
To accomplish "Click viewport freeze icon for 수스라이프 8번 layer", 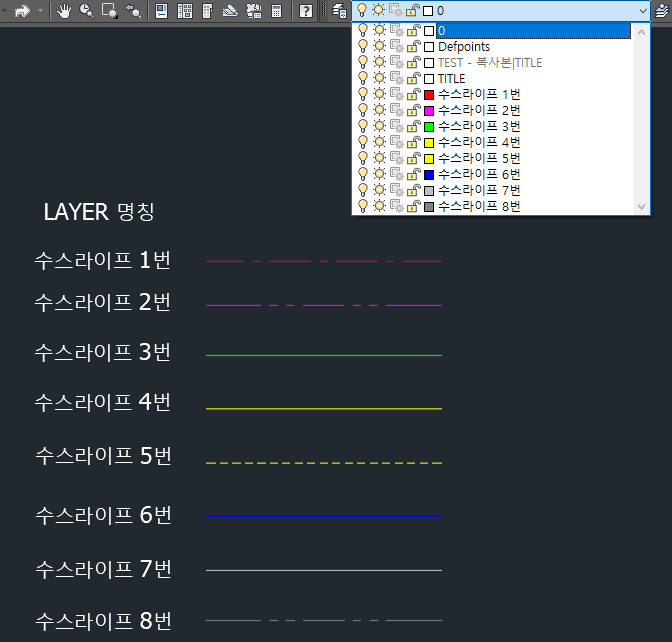I will coord(397,207).
